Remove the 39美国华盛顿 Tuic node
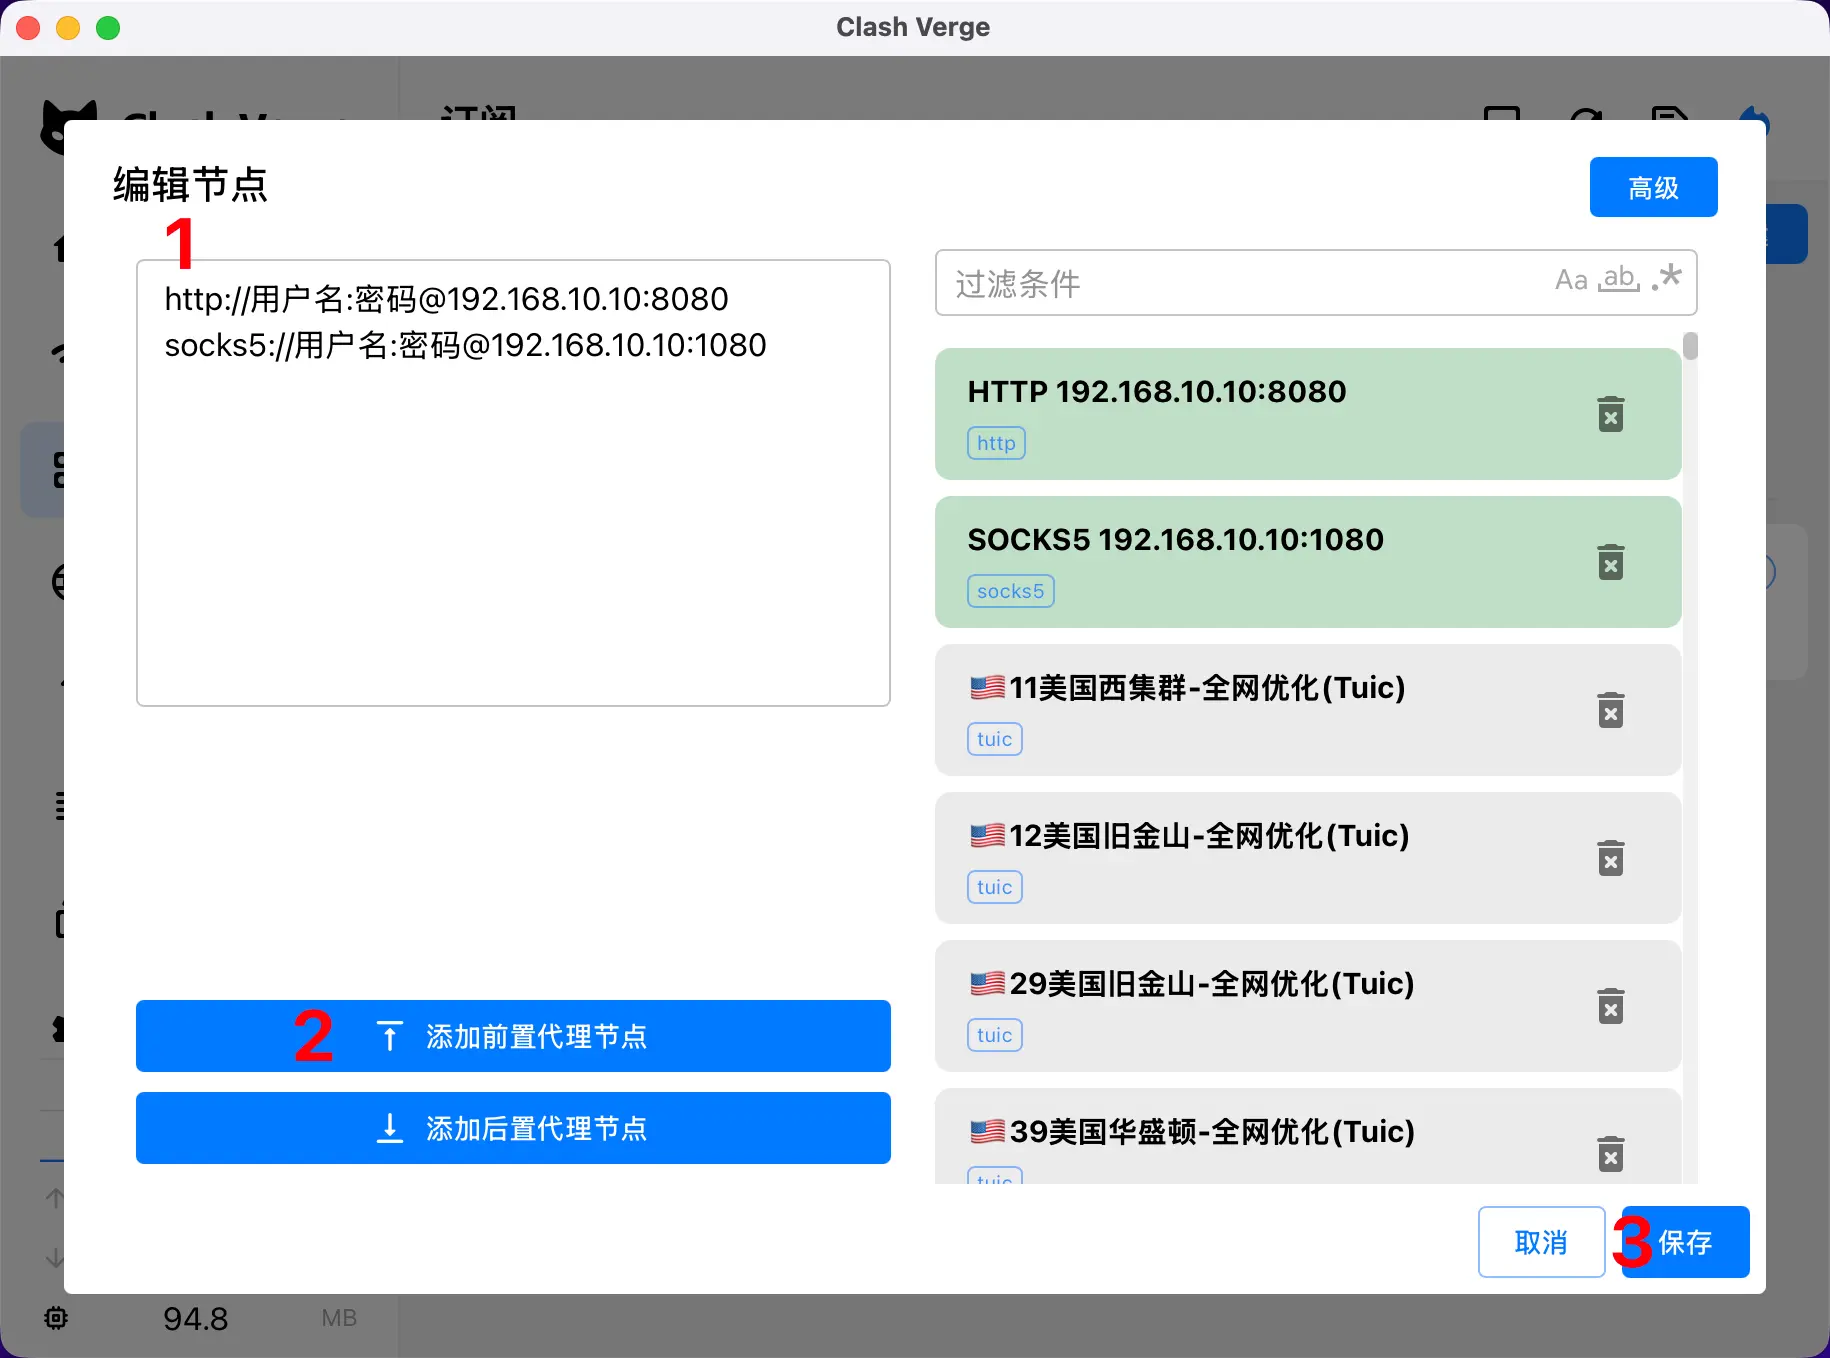 tap(1610, 1154)
